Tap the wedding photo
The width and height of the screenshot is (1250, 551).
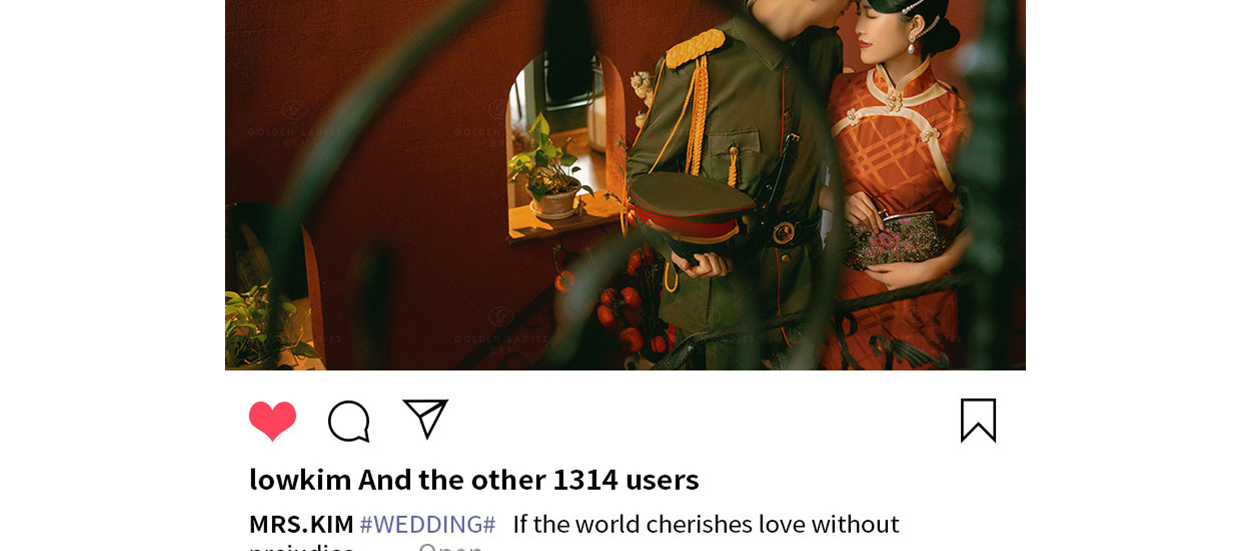pyautogui.click(x=625, y=185)
